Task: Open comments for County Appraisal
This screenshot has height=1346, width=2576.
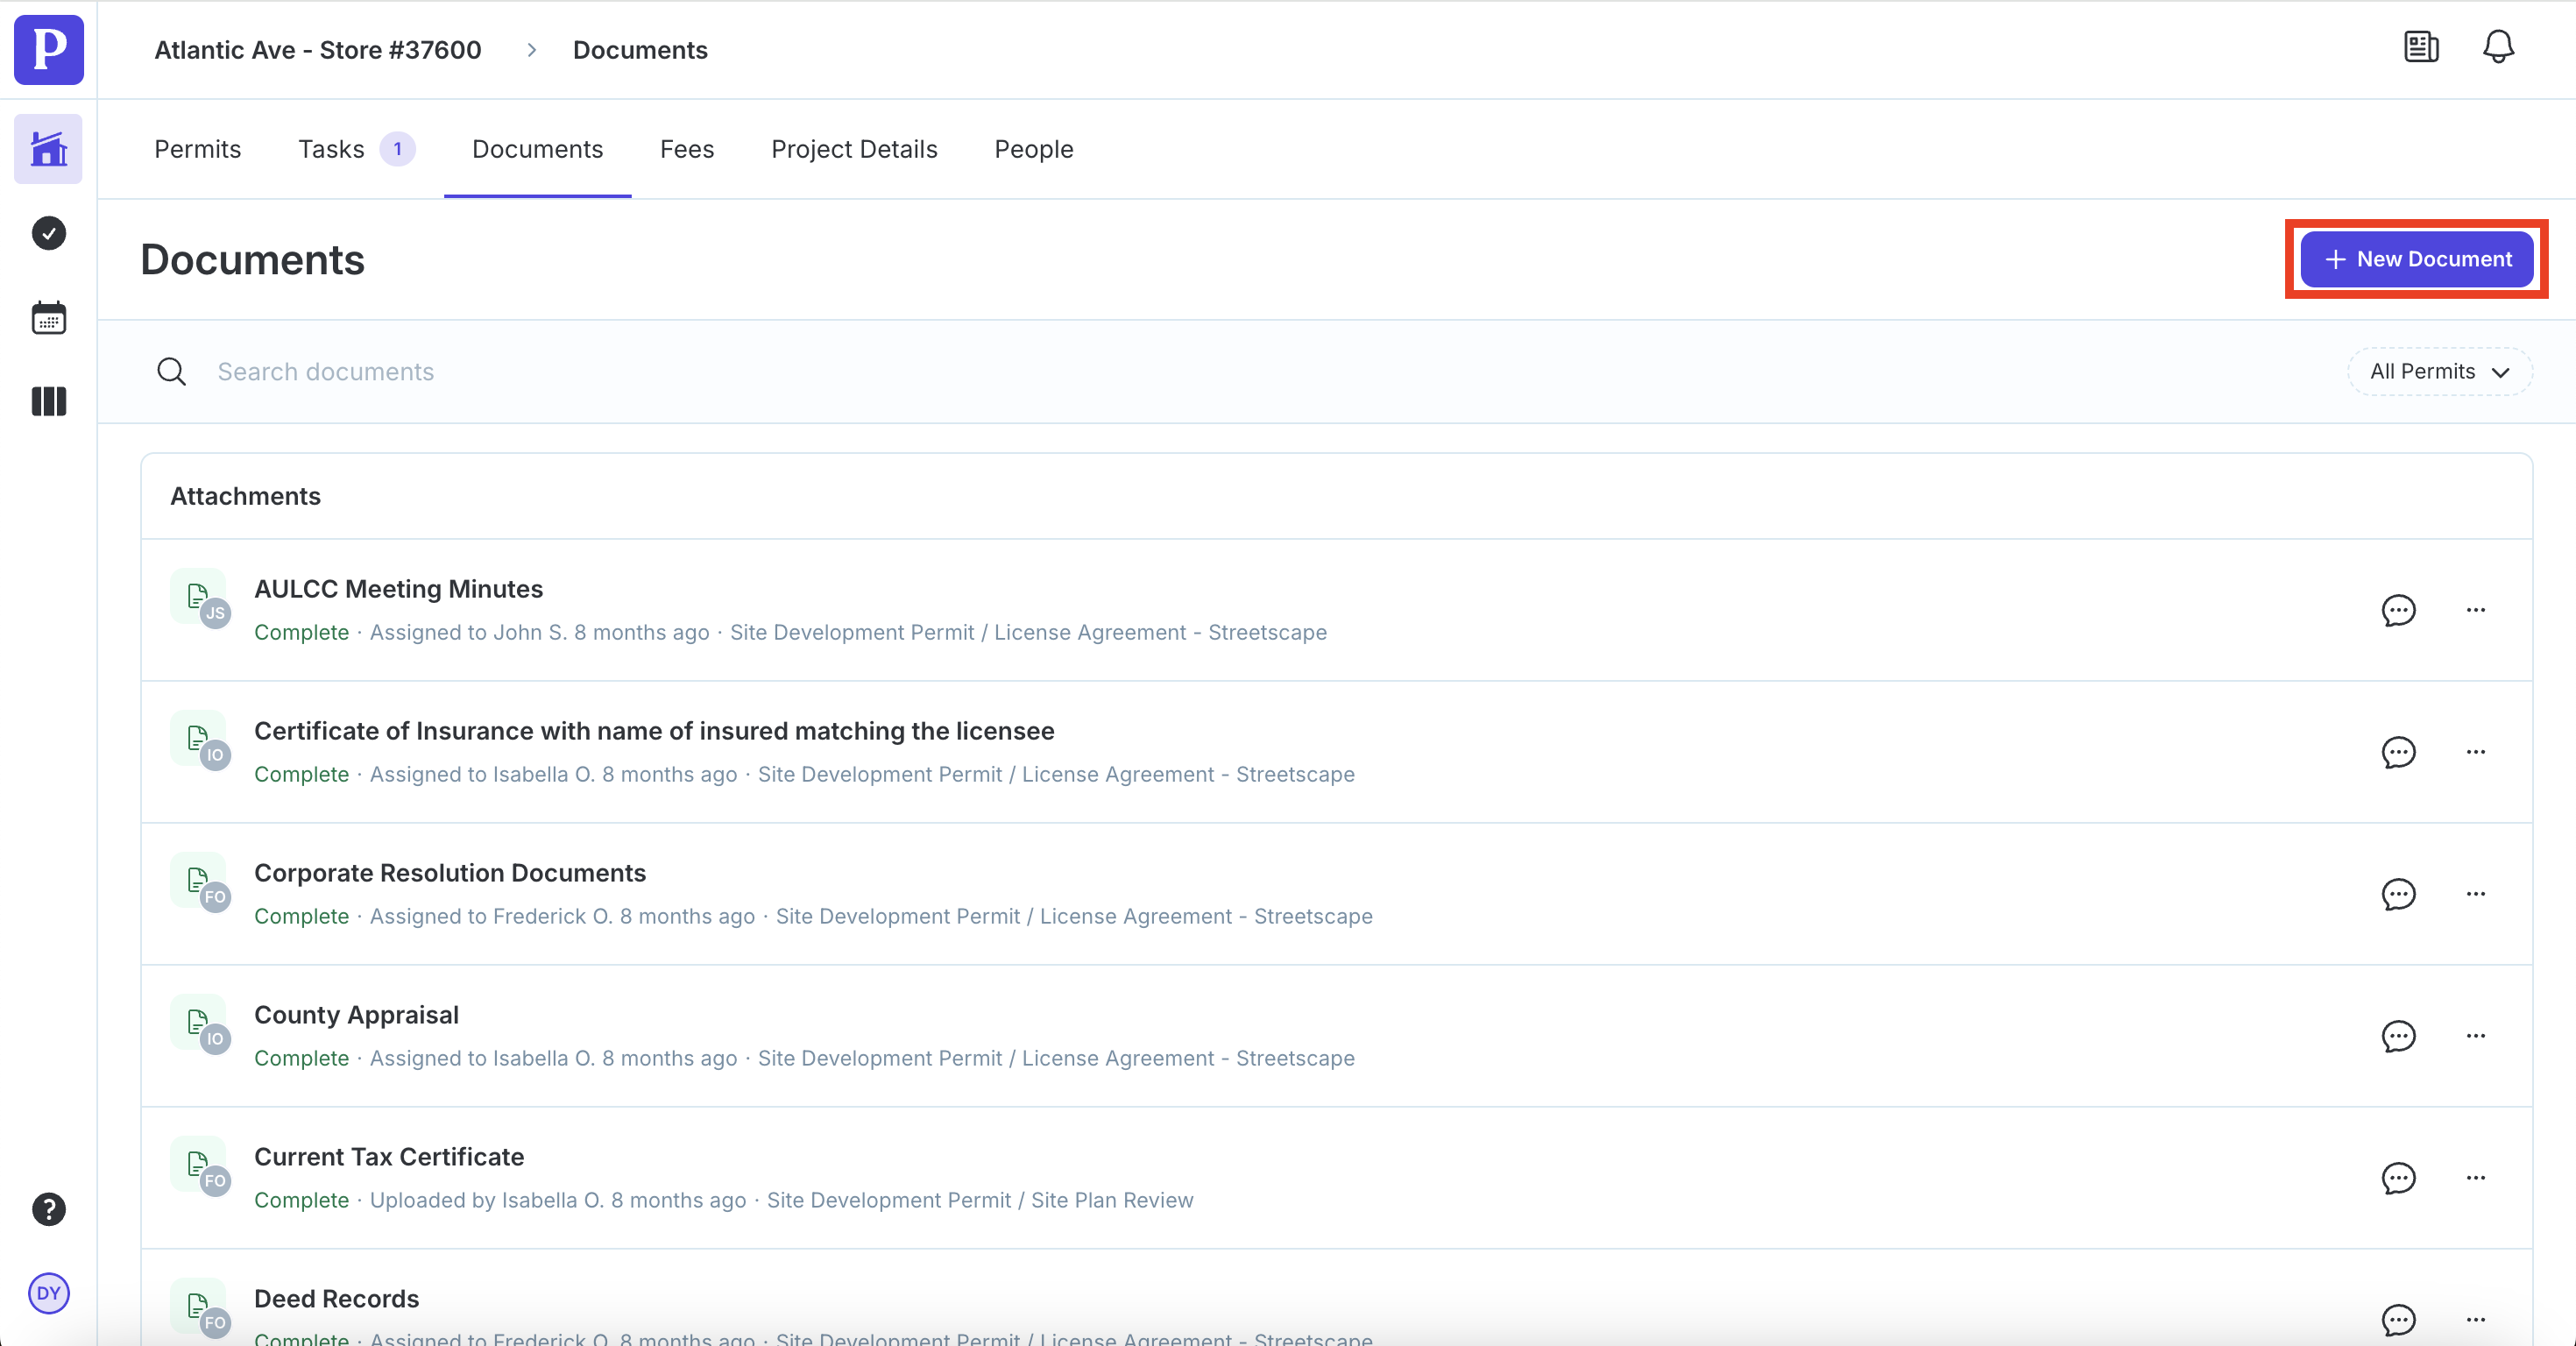Action: 2398,1036
